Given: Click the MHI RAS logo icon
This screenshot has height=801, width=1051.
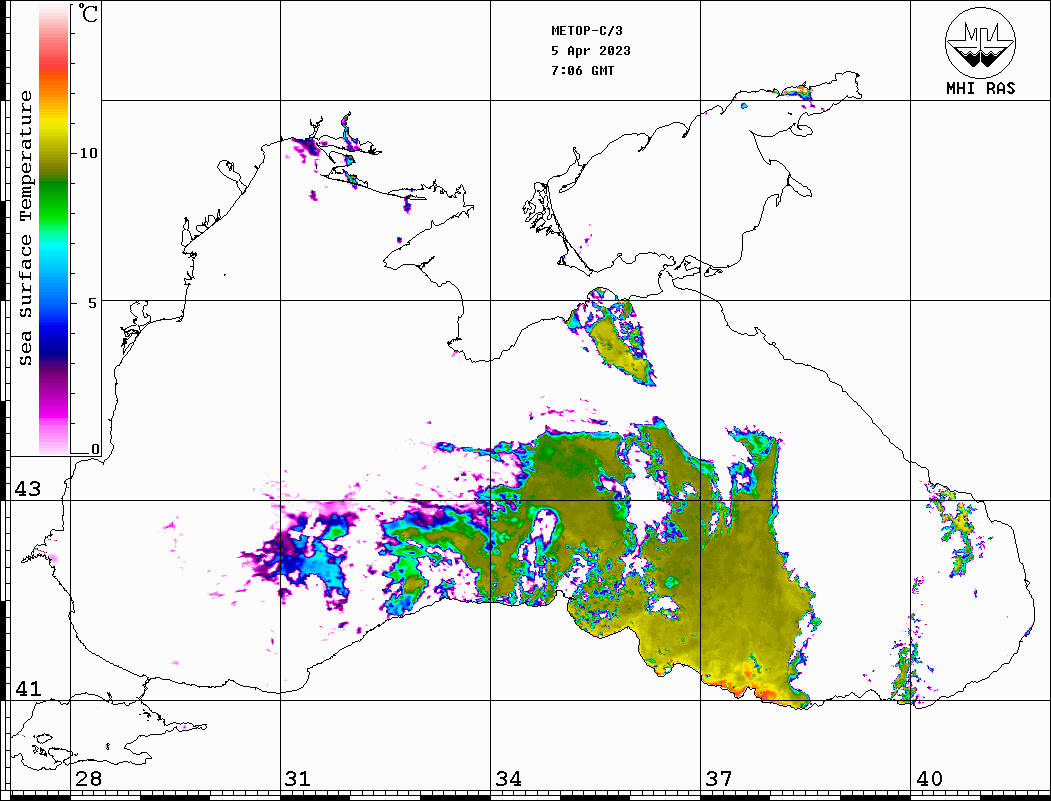Looking at the screenshot, I should pyautogui.click(x=980, y=42).
